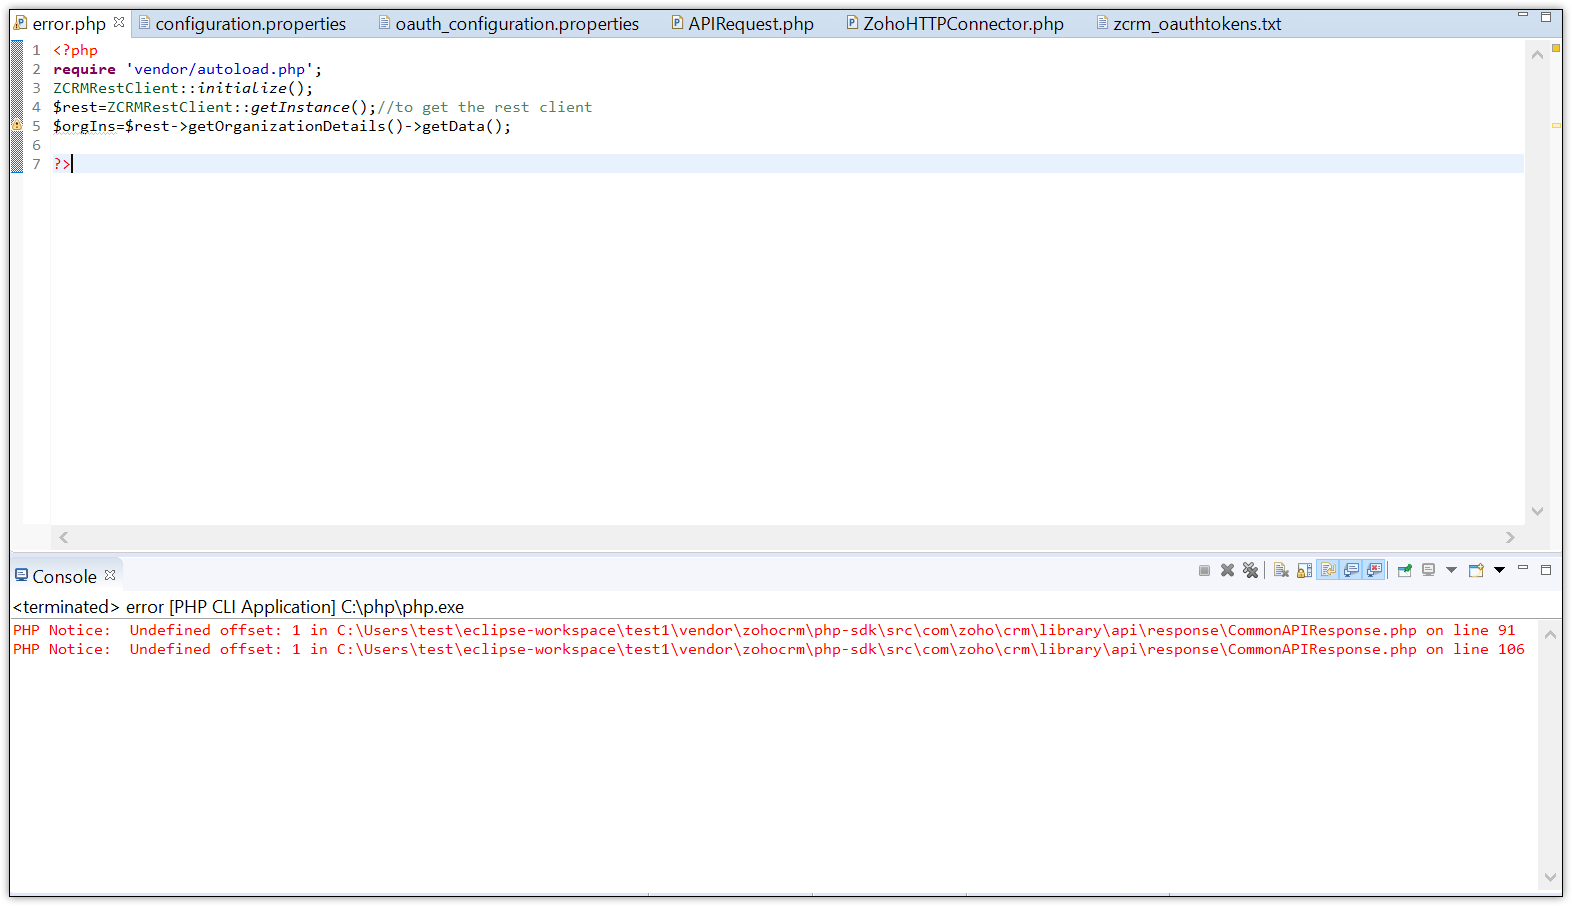Expand the Open Console dropdown arrow

tap(1499, 570)
